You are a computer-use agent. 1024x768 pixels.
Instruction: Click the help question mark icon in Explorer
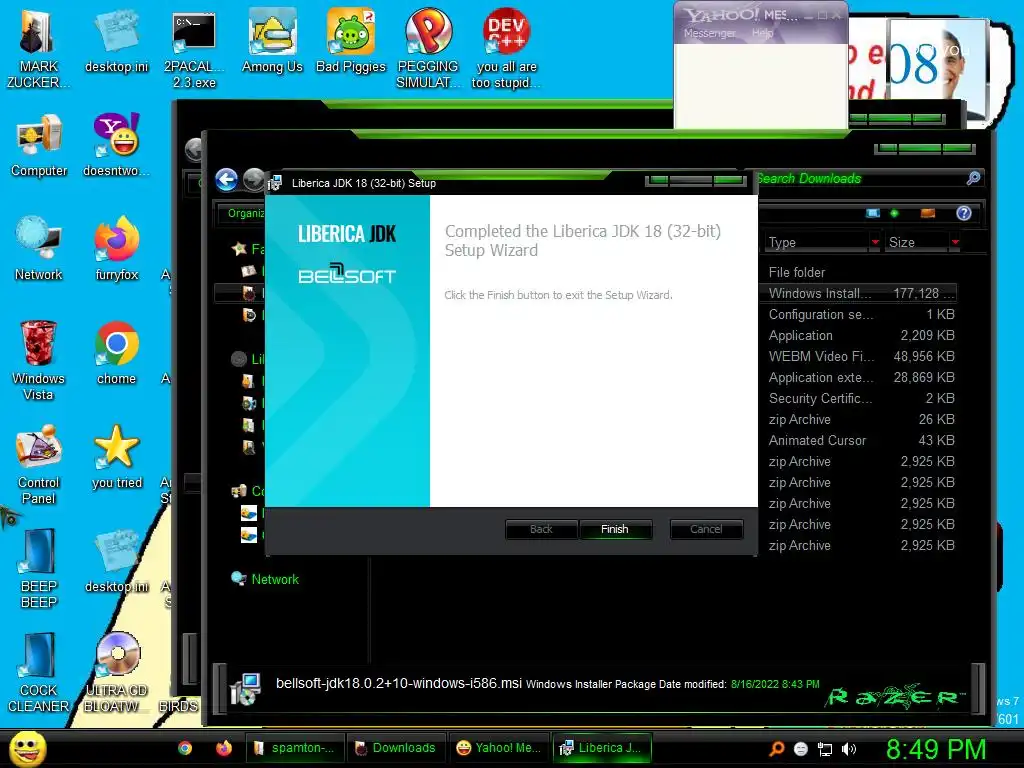coord(964,213)
